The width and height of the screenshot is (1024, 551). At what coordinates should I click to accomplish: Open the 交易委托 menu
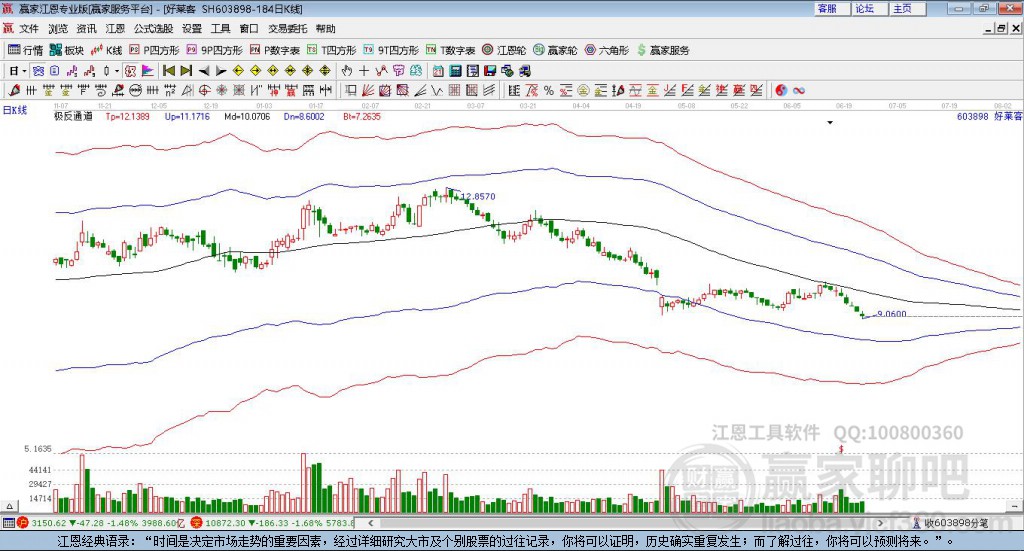287,29
